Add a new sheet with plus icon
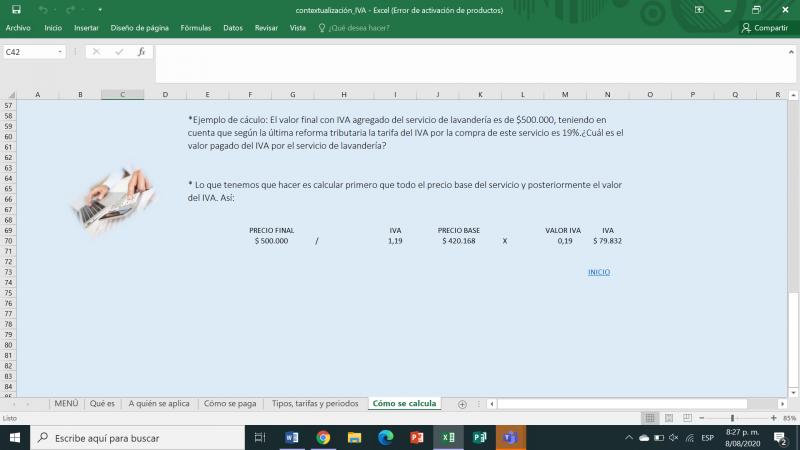The width and height of the screenshot is (800, 450). click(x=462, y=404)
